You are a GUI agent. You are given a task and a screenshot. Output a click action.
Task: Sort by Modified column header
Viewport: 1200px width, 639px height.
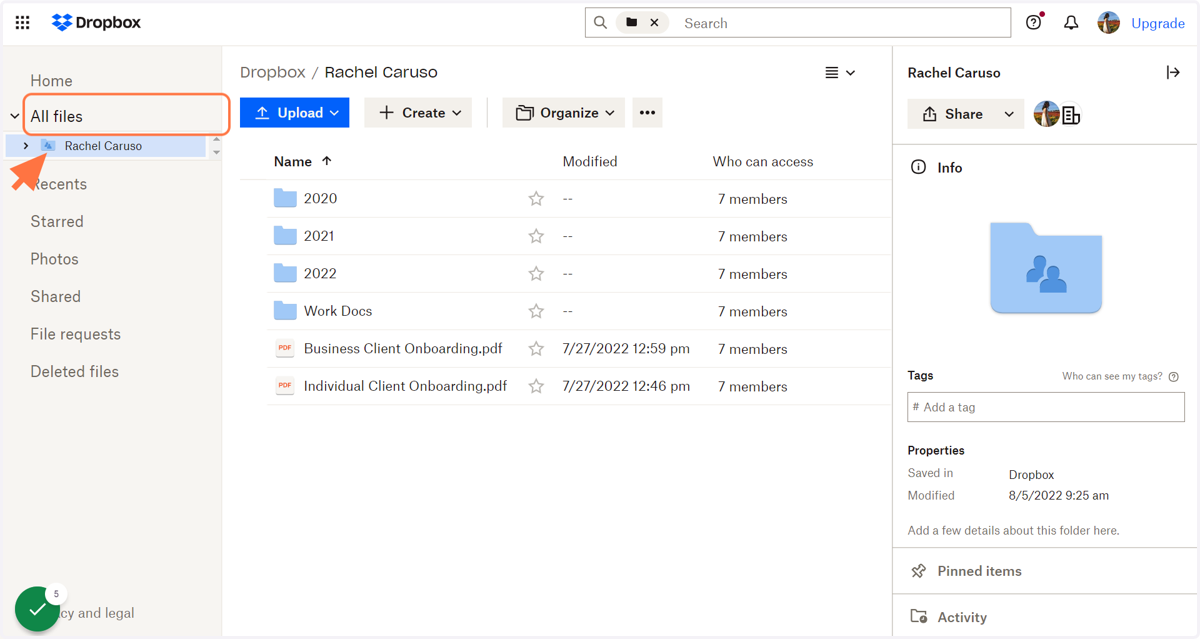tap(590, 161)
